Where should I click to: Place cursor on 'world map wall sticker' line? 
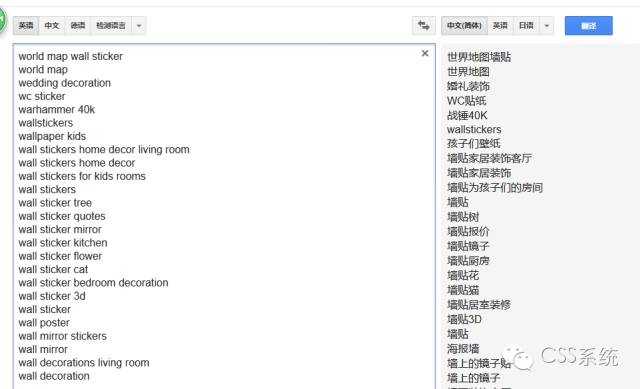tap(70, 56)
